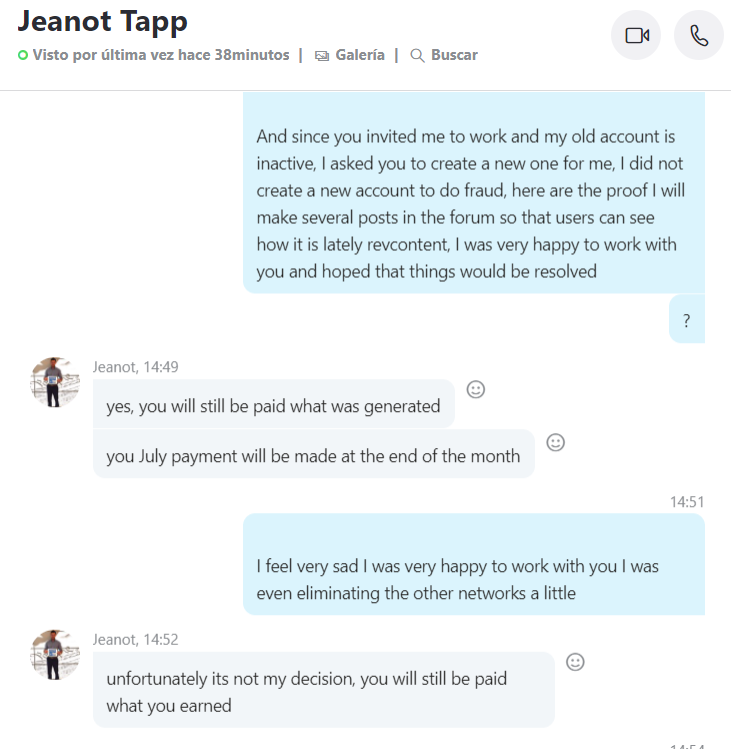
Task: Click the 'Jeanot, 14:52' sender label
Action: [x=136, y=640]
